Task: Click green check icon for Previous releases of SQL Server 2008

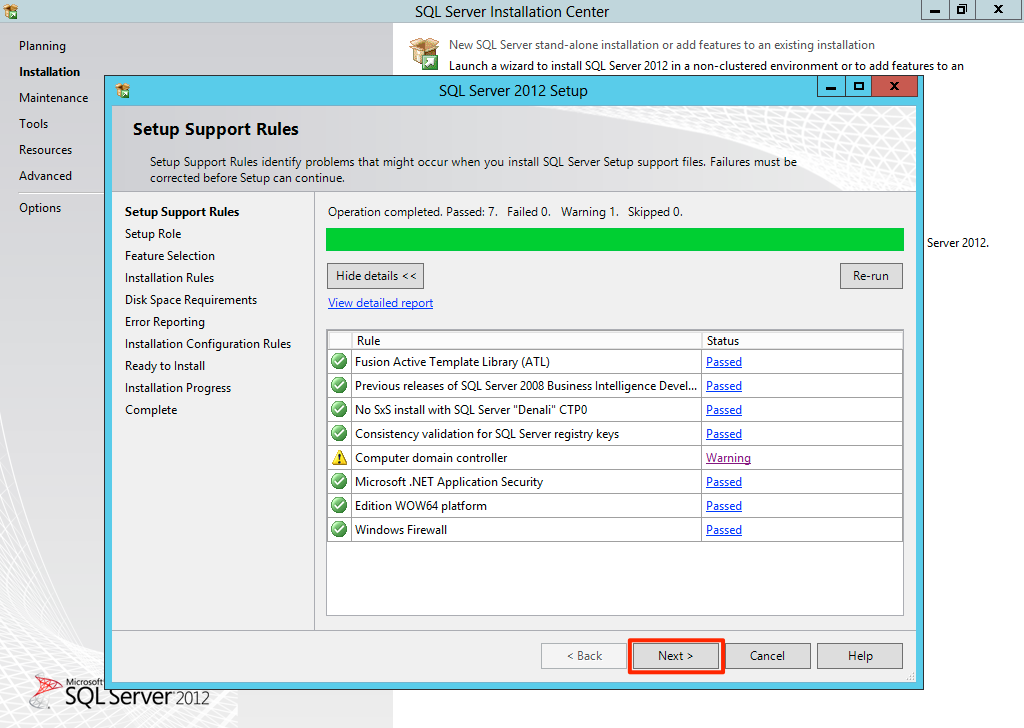Action: coord(339,385)
